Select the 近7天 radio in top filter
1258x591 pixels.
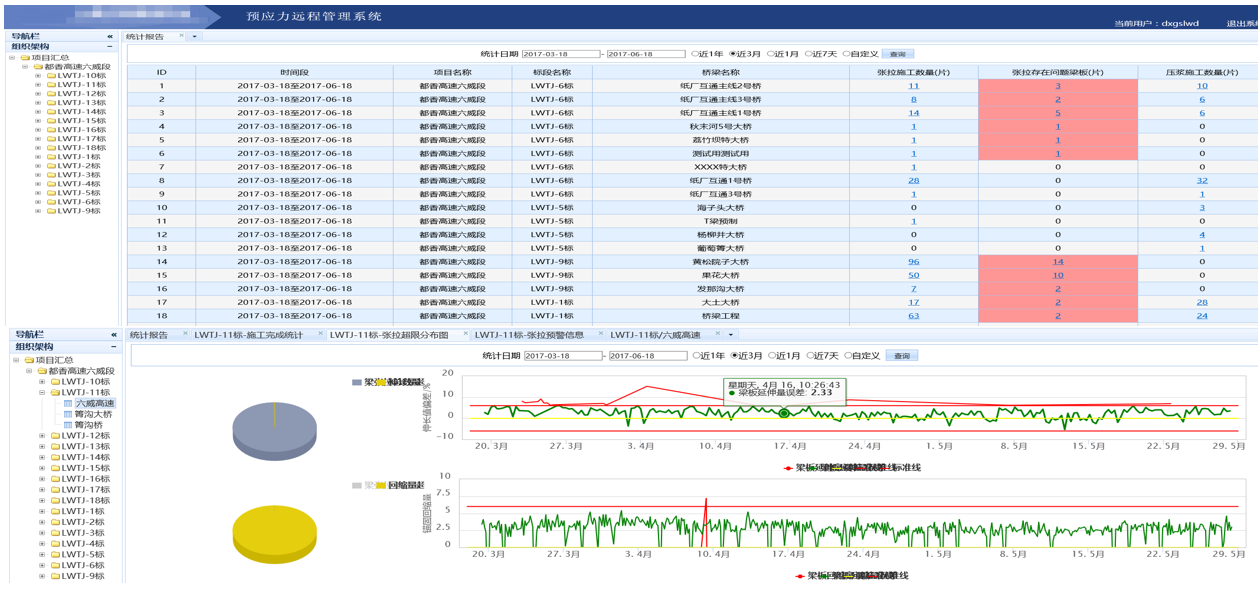[809, 54]
